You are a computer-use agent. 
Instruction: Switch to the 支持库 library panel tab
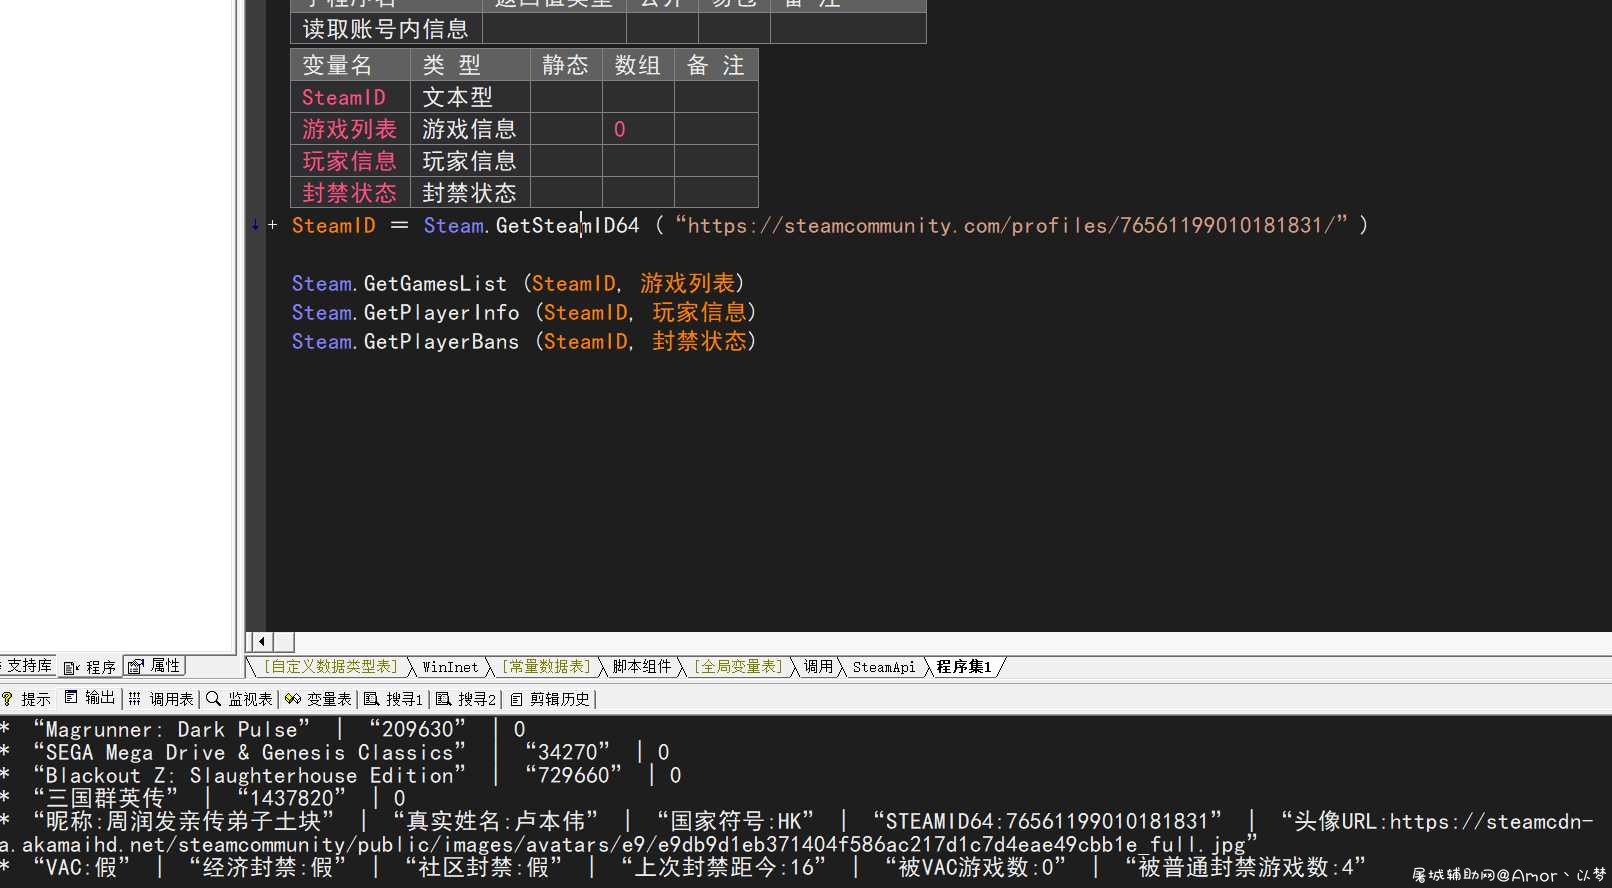pyautogui.click(x=28, y=666)
